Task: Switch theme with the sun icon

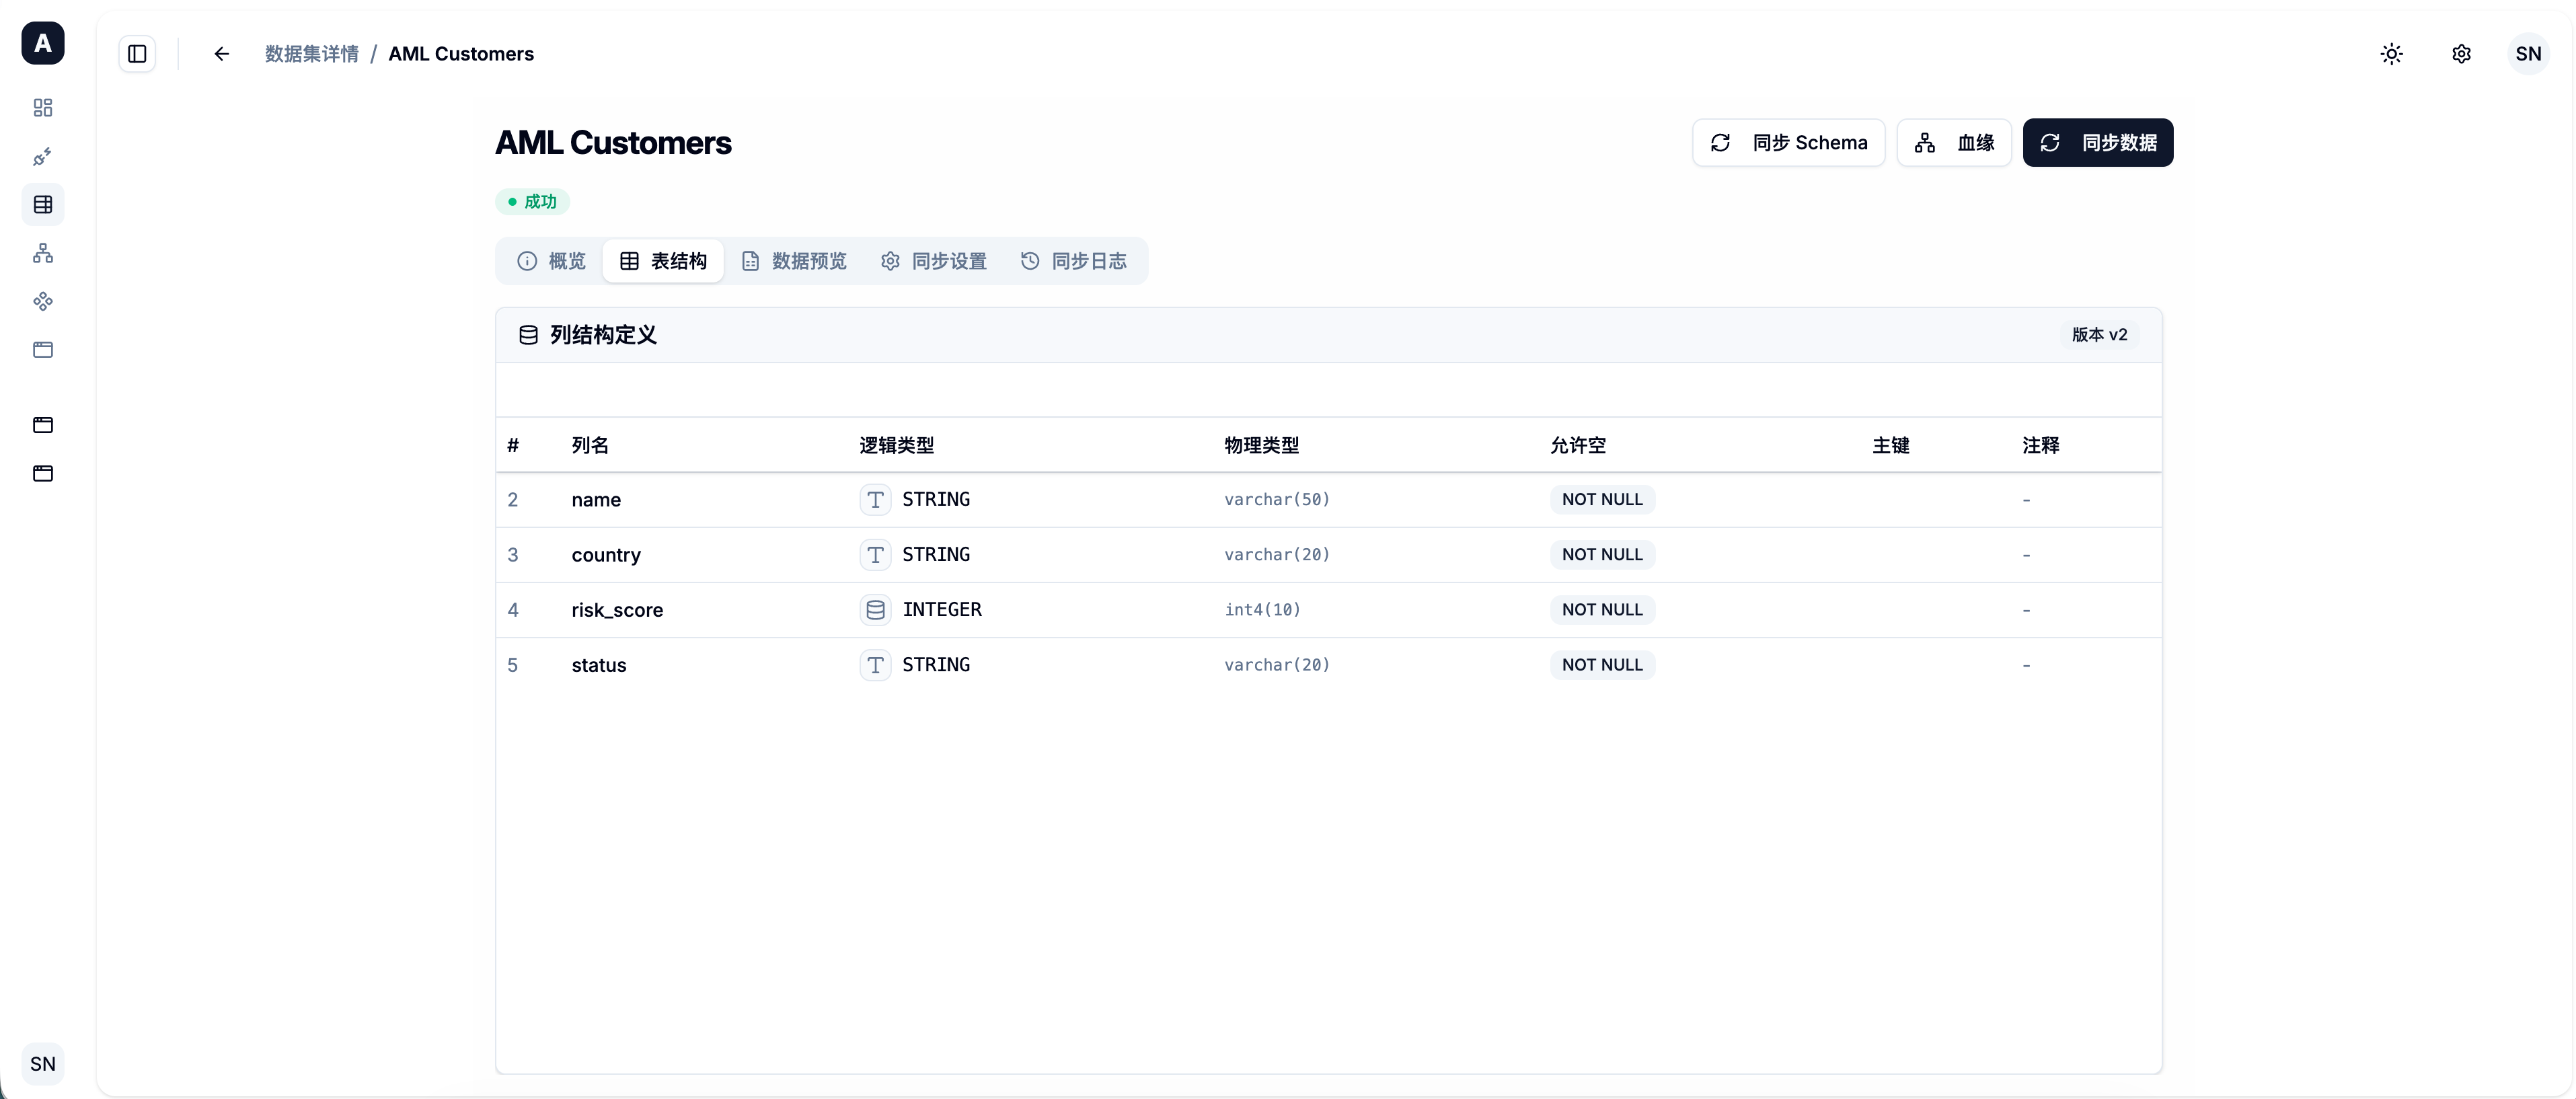Action: (2391, 54)
